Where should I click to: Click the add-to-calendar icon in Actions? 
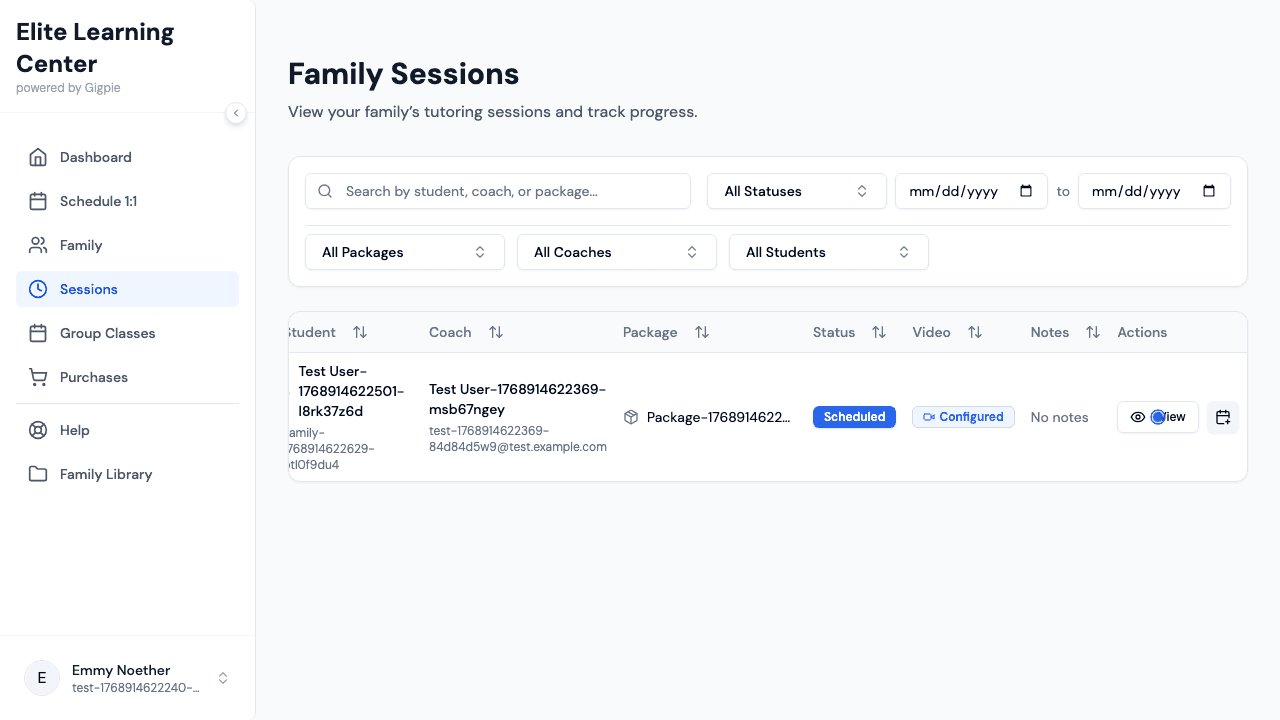pyautogui.click(x=1222, y=417)
